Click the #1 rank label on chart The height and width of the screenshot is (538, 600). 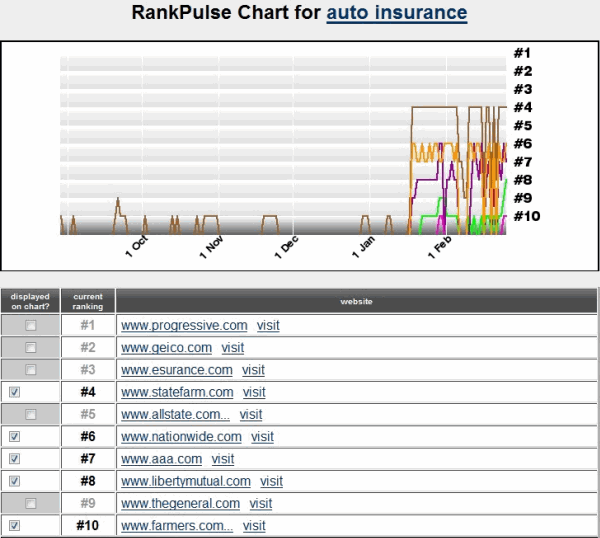522,53
